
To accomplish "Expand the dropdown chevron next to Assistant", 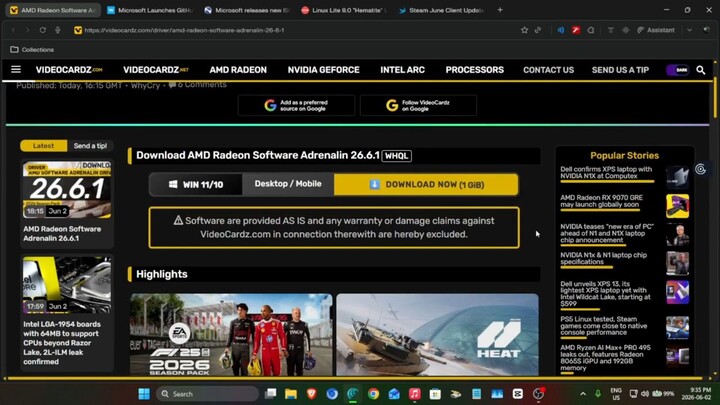I will (x=689, y=30).
